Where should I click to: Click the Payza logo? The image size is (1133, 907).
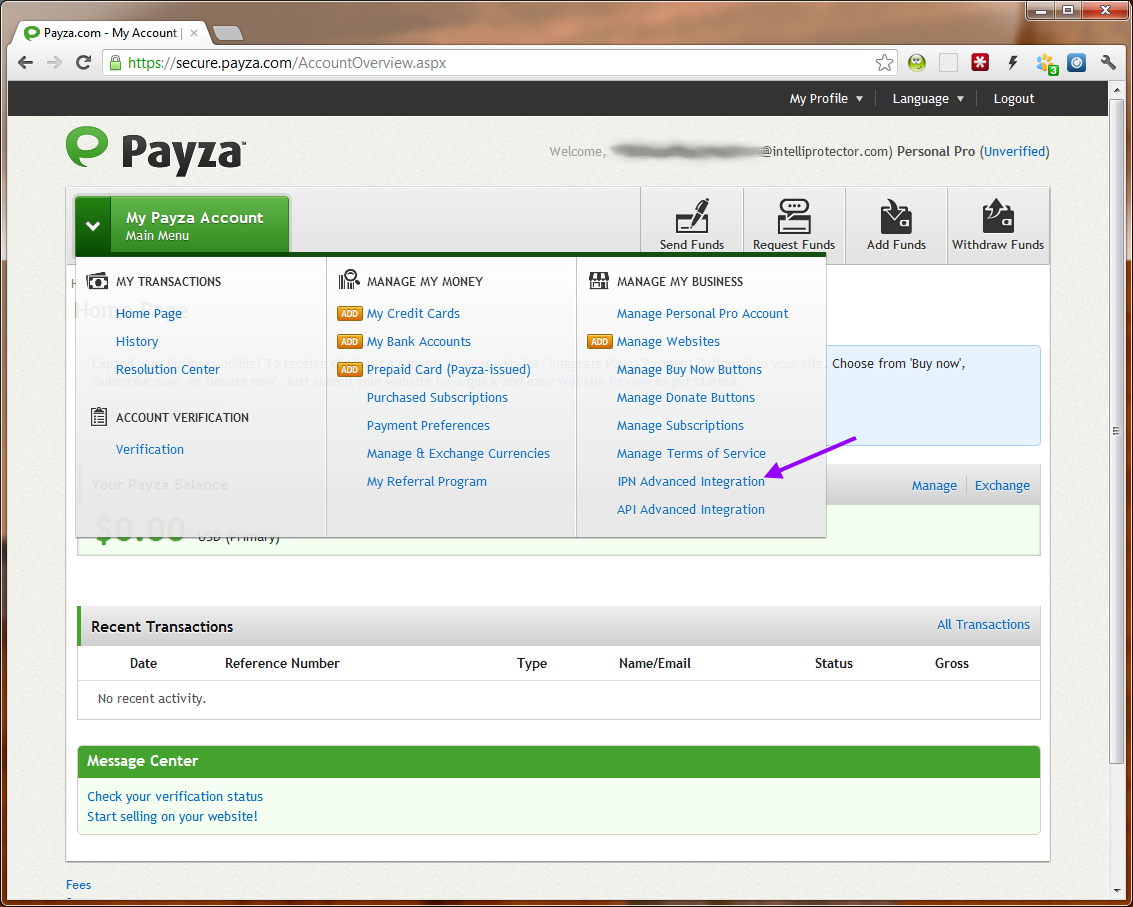[155, 150]
